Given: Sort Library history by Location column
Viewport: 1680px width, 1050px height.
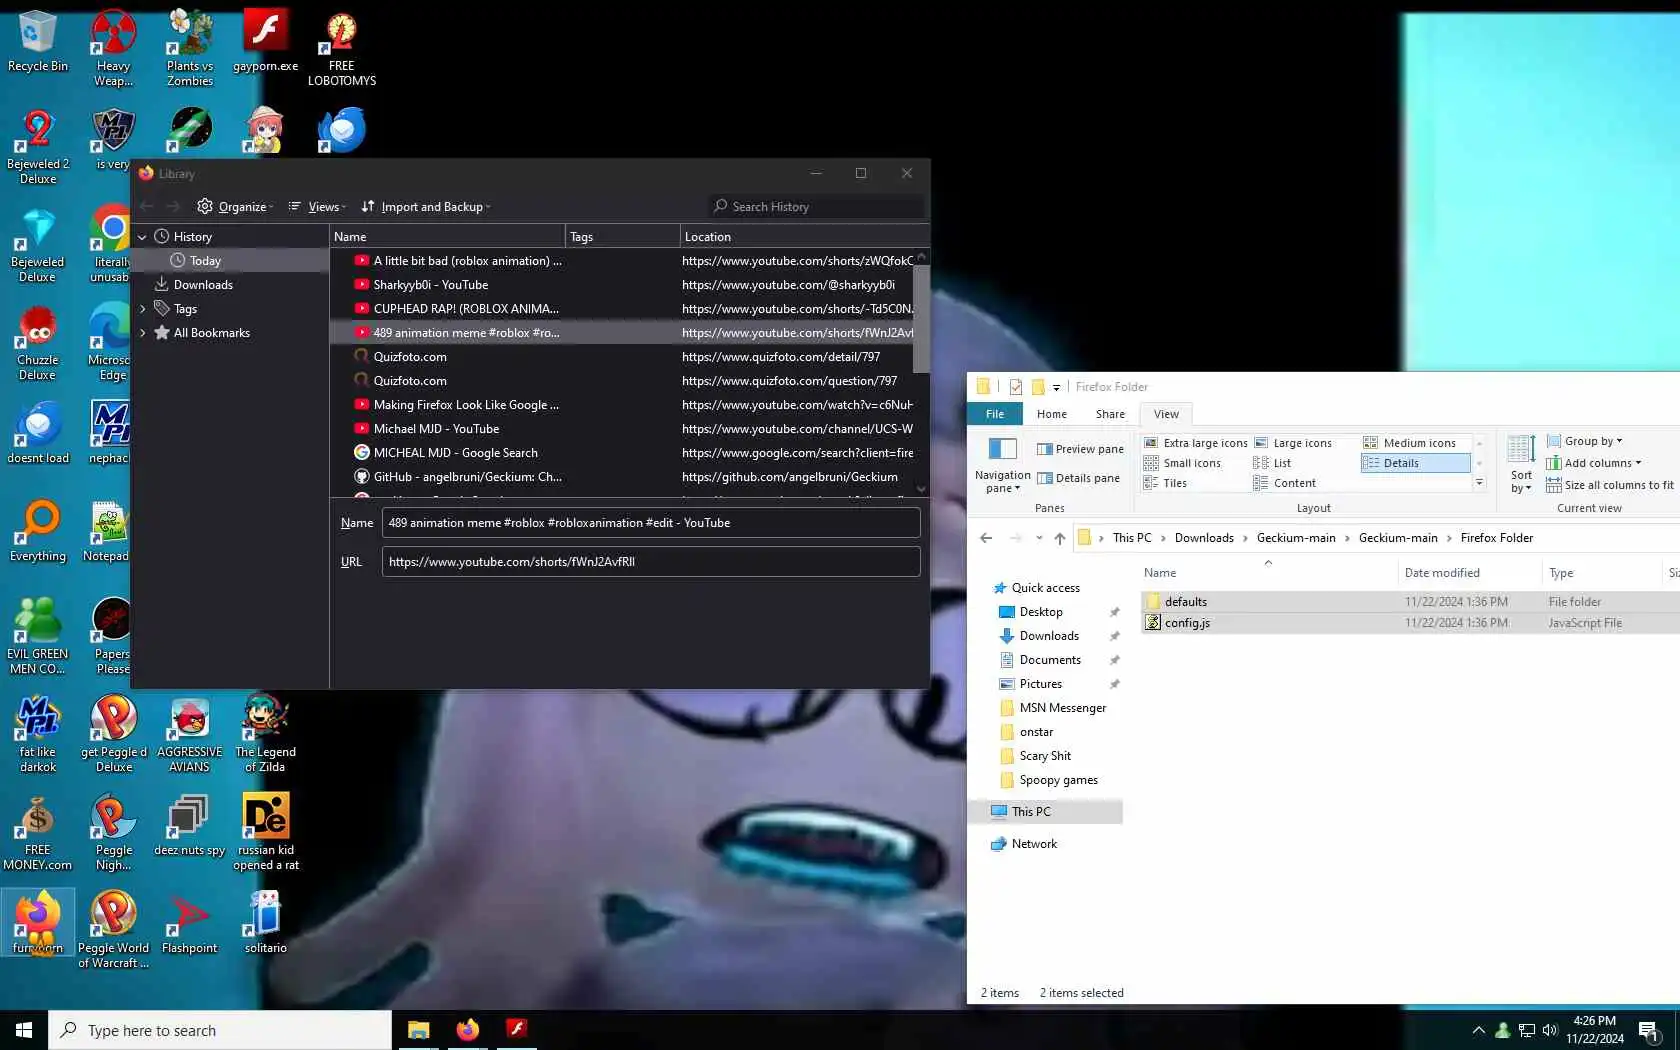Looking at the screenshot, I should (x=805, y=237).
